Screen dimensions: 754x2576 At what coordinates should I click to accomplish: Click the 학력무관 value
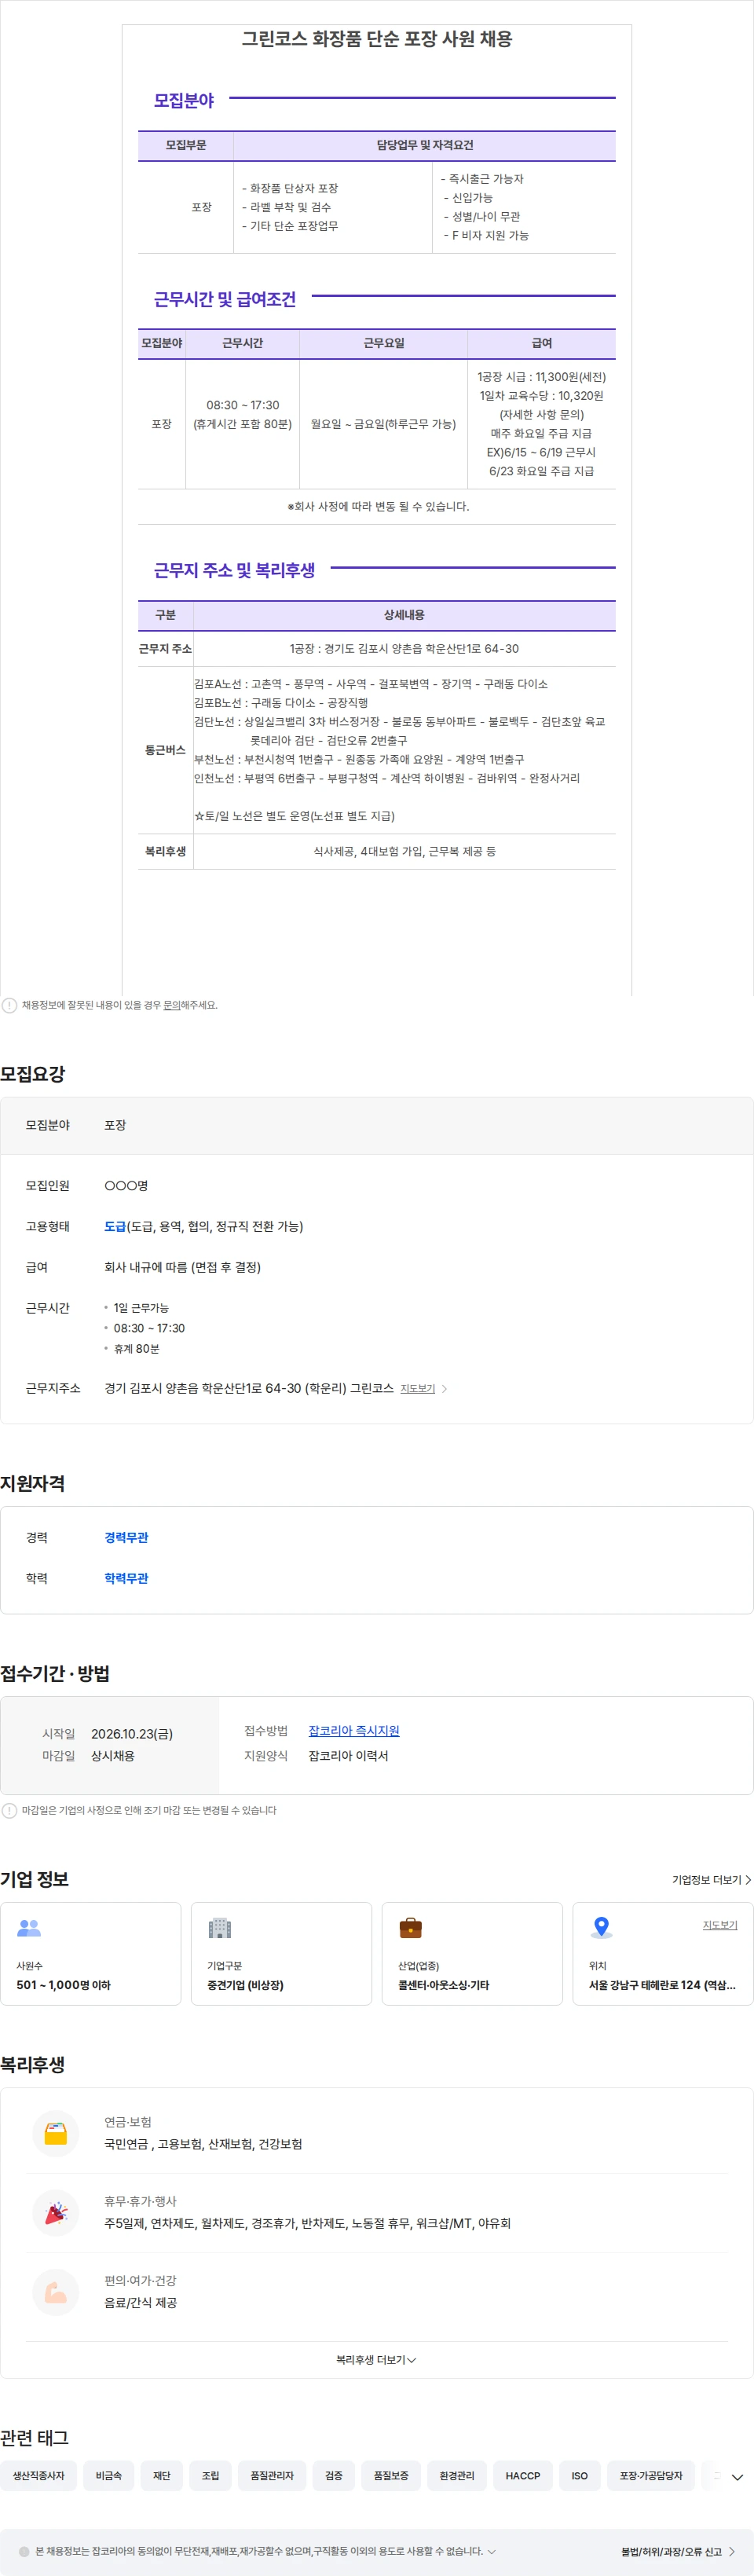coord(126,1578)
